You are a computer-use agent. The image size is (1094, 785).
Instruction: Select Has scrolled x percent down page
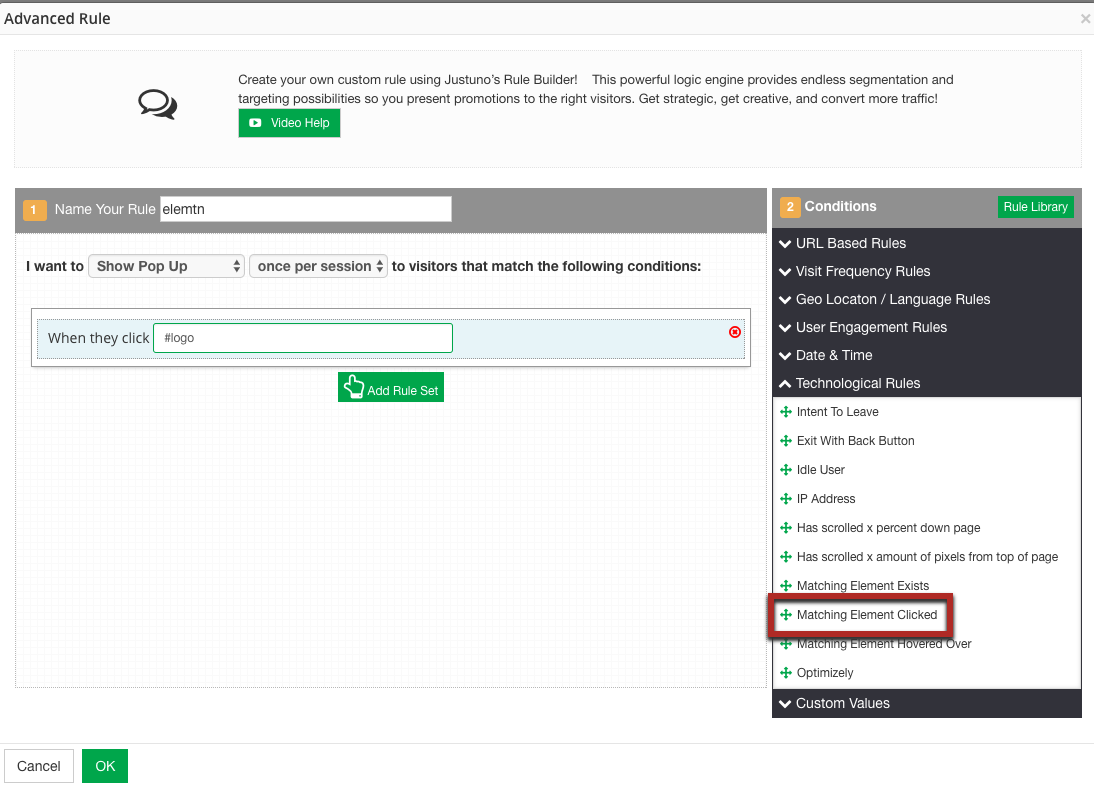point(888,528)
